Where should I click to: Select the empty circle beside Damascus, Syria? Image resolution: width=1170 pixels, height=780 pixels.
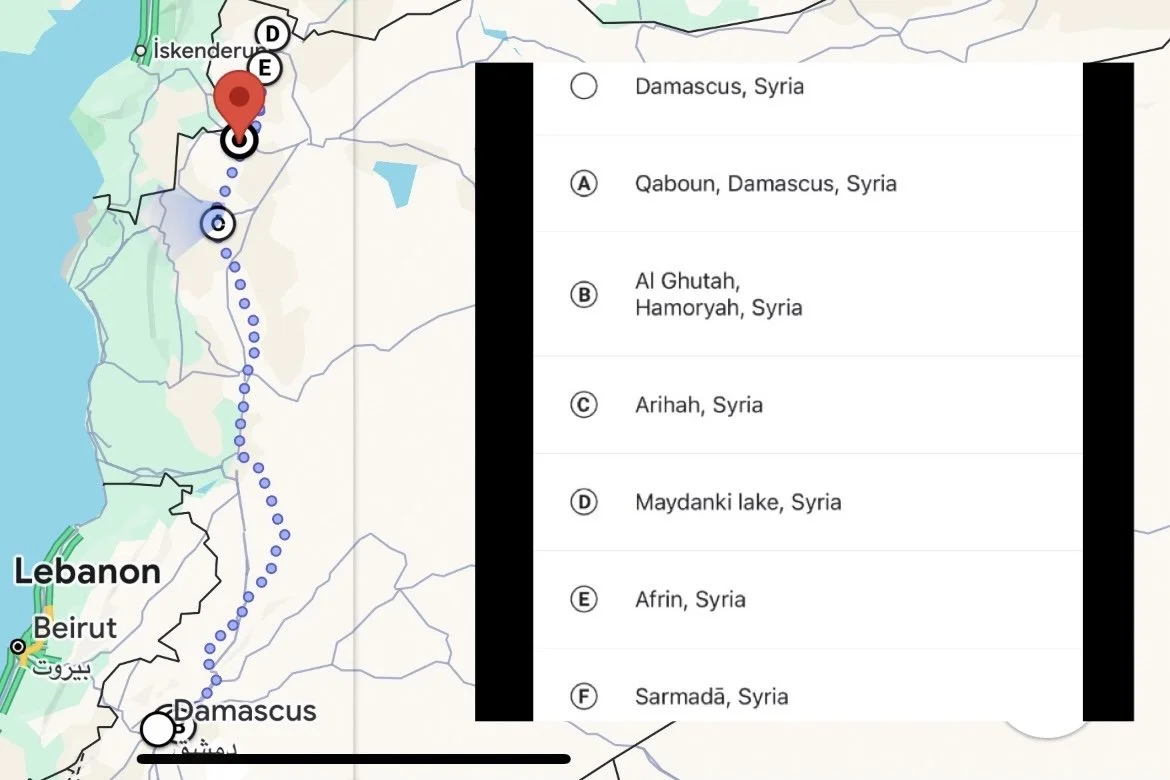(584, 86)
